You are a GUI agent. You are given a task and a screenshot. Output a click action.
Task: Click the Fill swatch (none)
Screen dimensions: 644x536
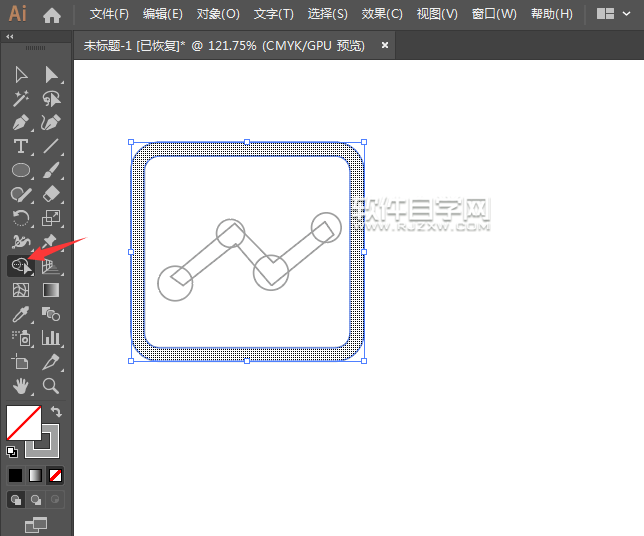(24, 423)
